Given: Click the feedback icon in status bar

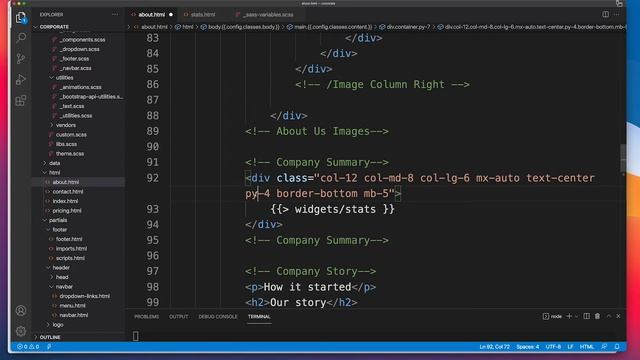Looking at the screenshot, I should coord(604,347).
